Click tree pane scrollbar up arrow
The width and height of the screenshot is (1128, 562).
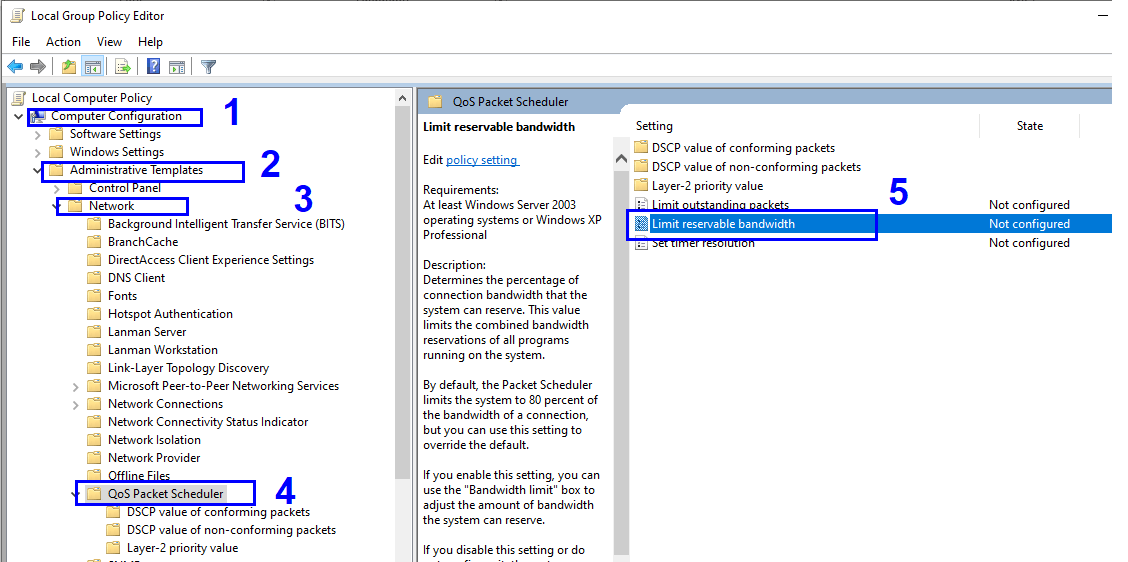pyautogui.click(x=403, y=98)
